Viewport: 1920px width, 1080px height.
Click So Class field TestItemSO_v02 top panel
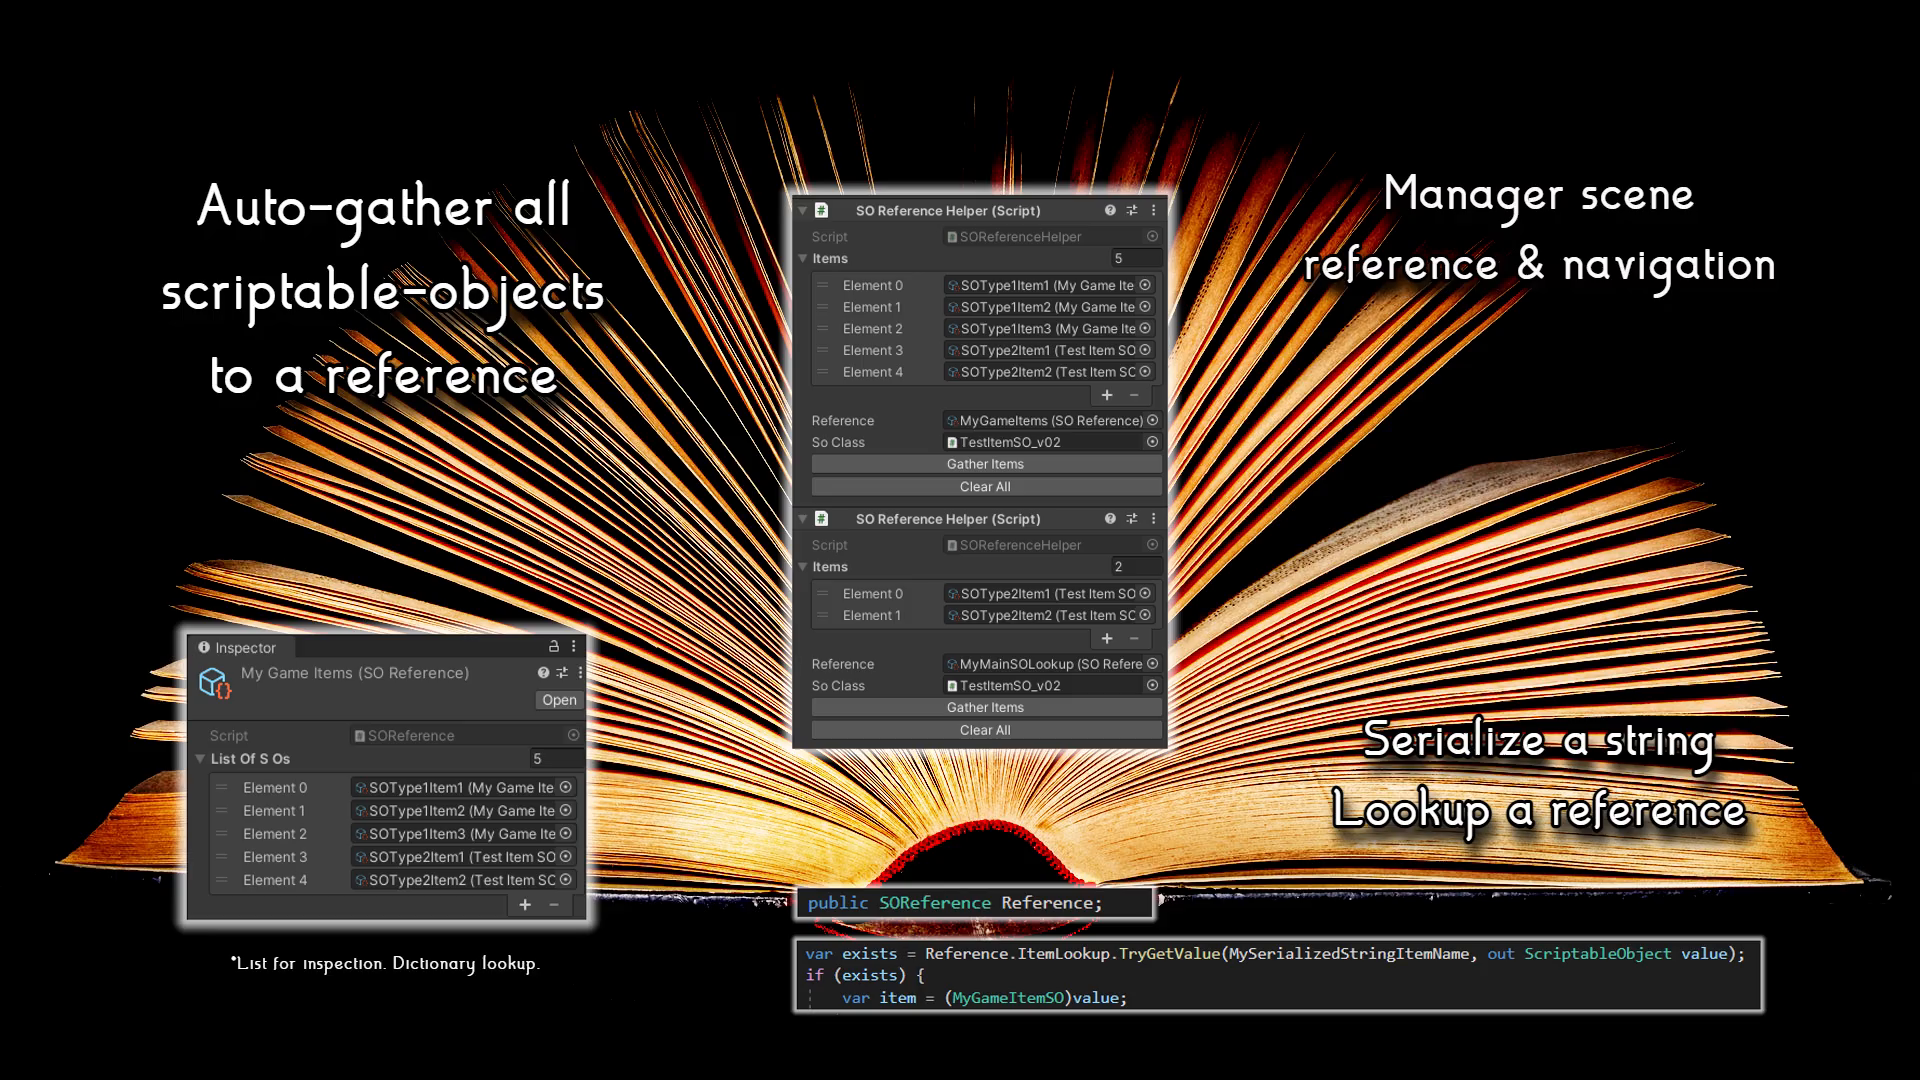click(x=1046, y=442)
